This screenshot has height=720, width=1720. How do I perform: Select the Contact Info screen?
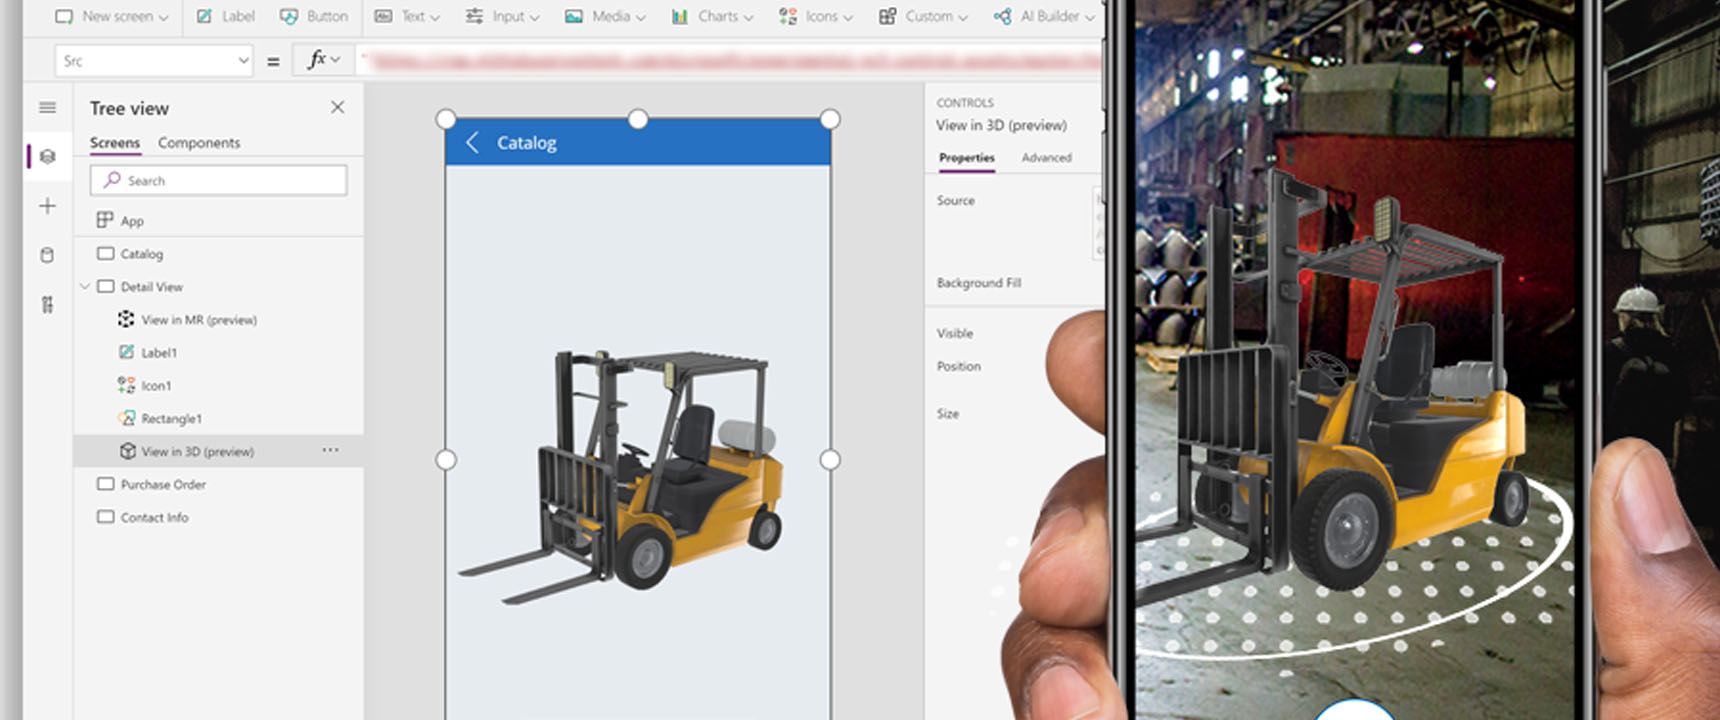click(x=218, y=518)
